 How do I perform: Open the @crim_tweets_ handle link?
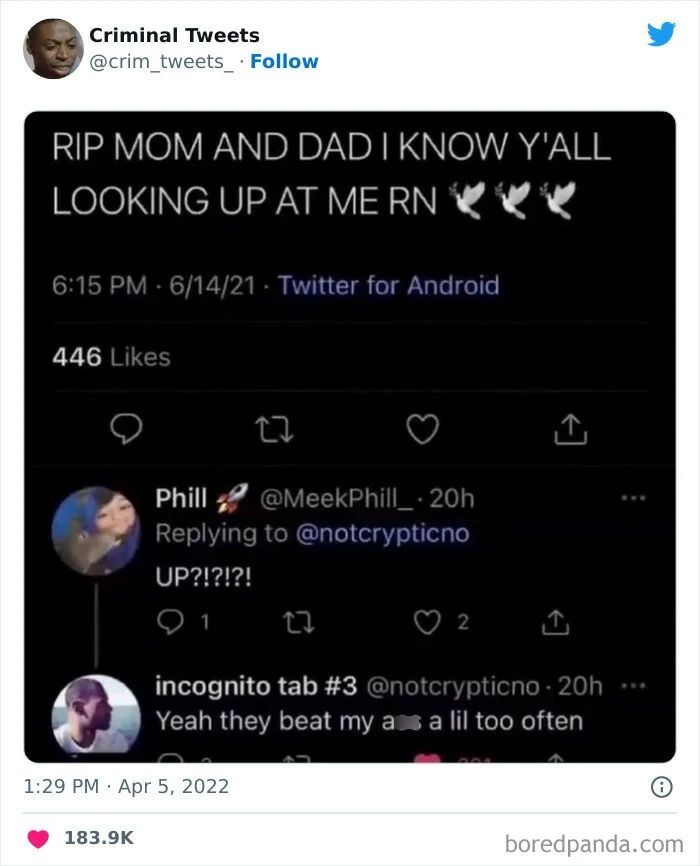pos(161,62)
